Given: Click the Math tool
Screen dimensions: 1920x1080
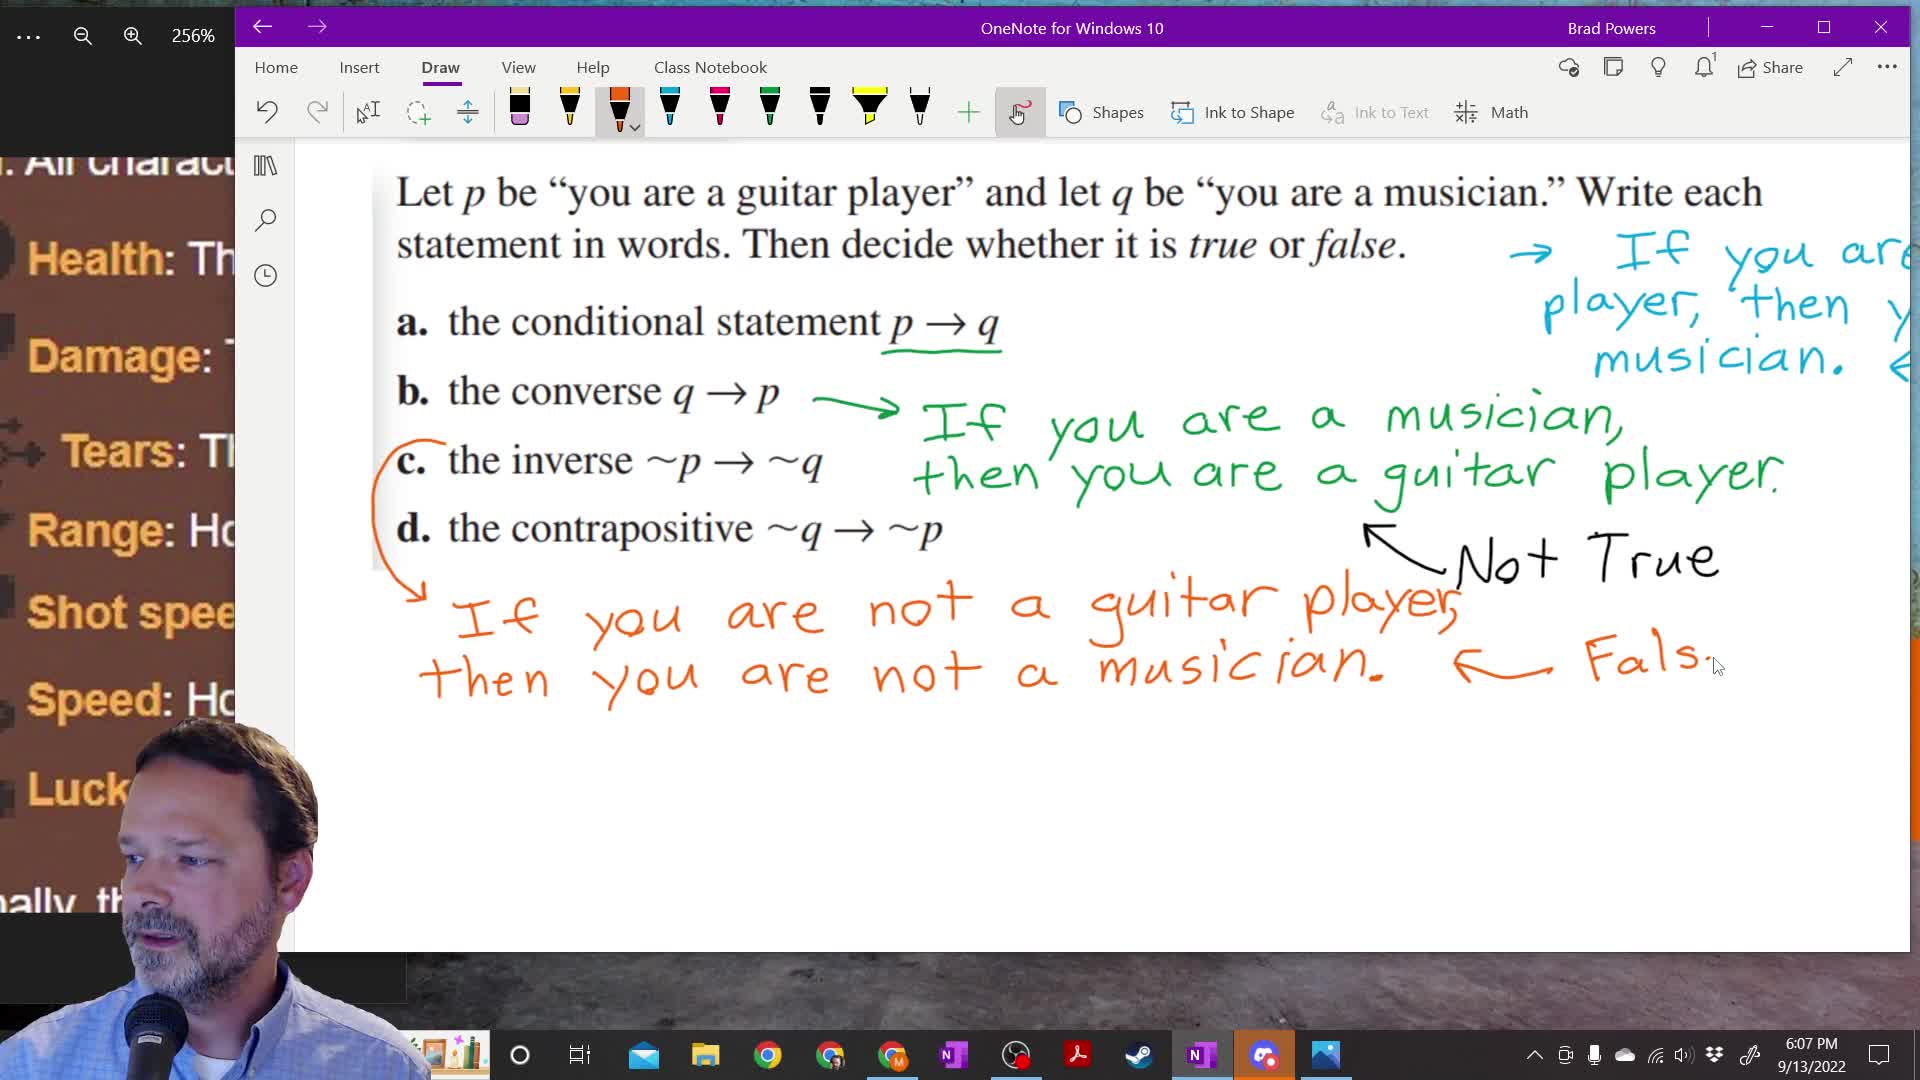Looking at the screenshot, I should click(x=1490, y=112).
